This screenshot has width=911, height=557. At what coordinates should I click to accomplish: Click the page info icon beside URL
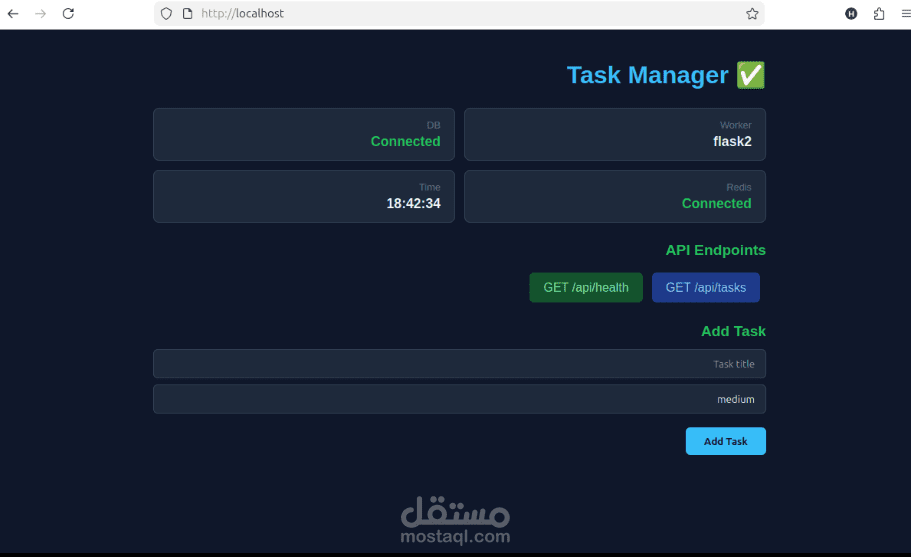click(187, 13)
